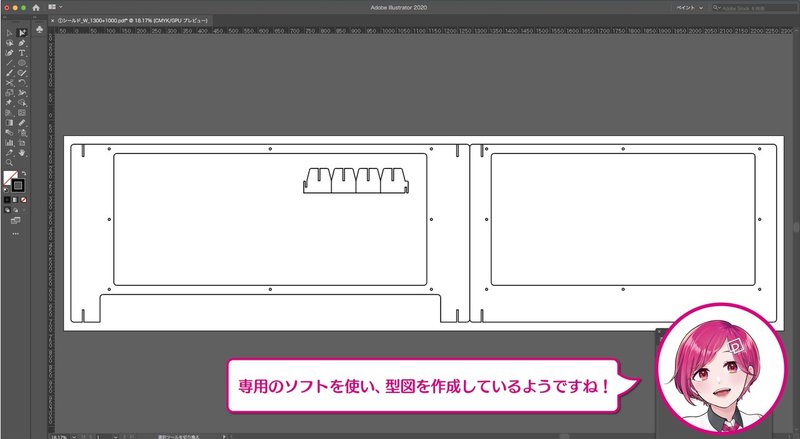The width and height of the screenshot is (800, 439).
Task: Select the Direct Selection tool
Action: tap(22, 33)
